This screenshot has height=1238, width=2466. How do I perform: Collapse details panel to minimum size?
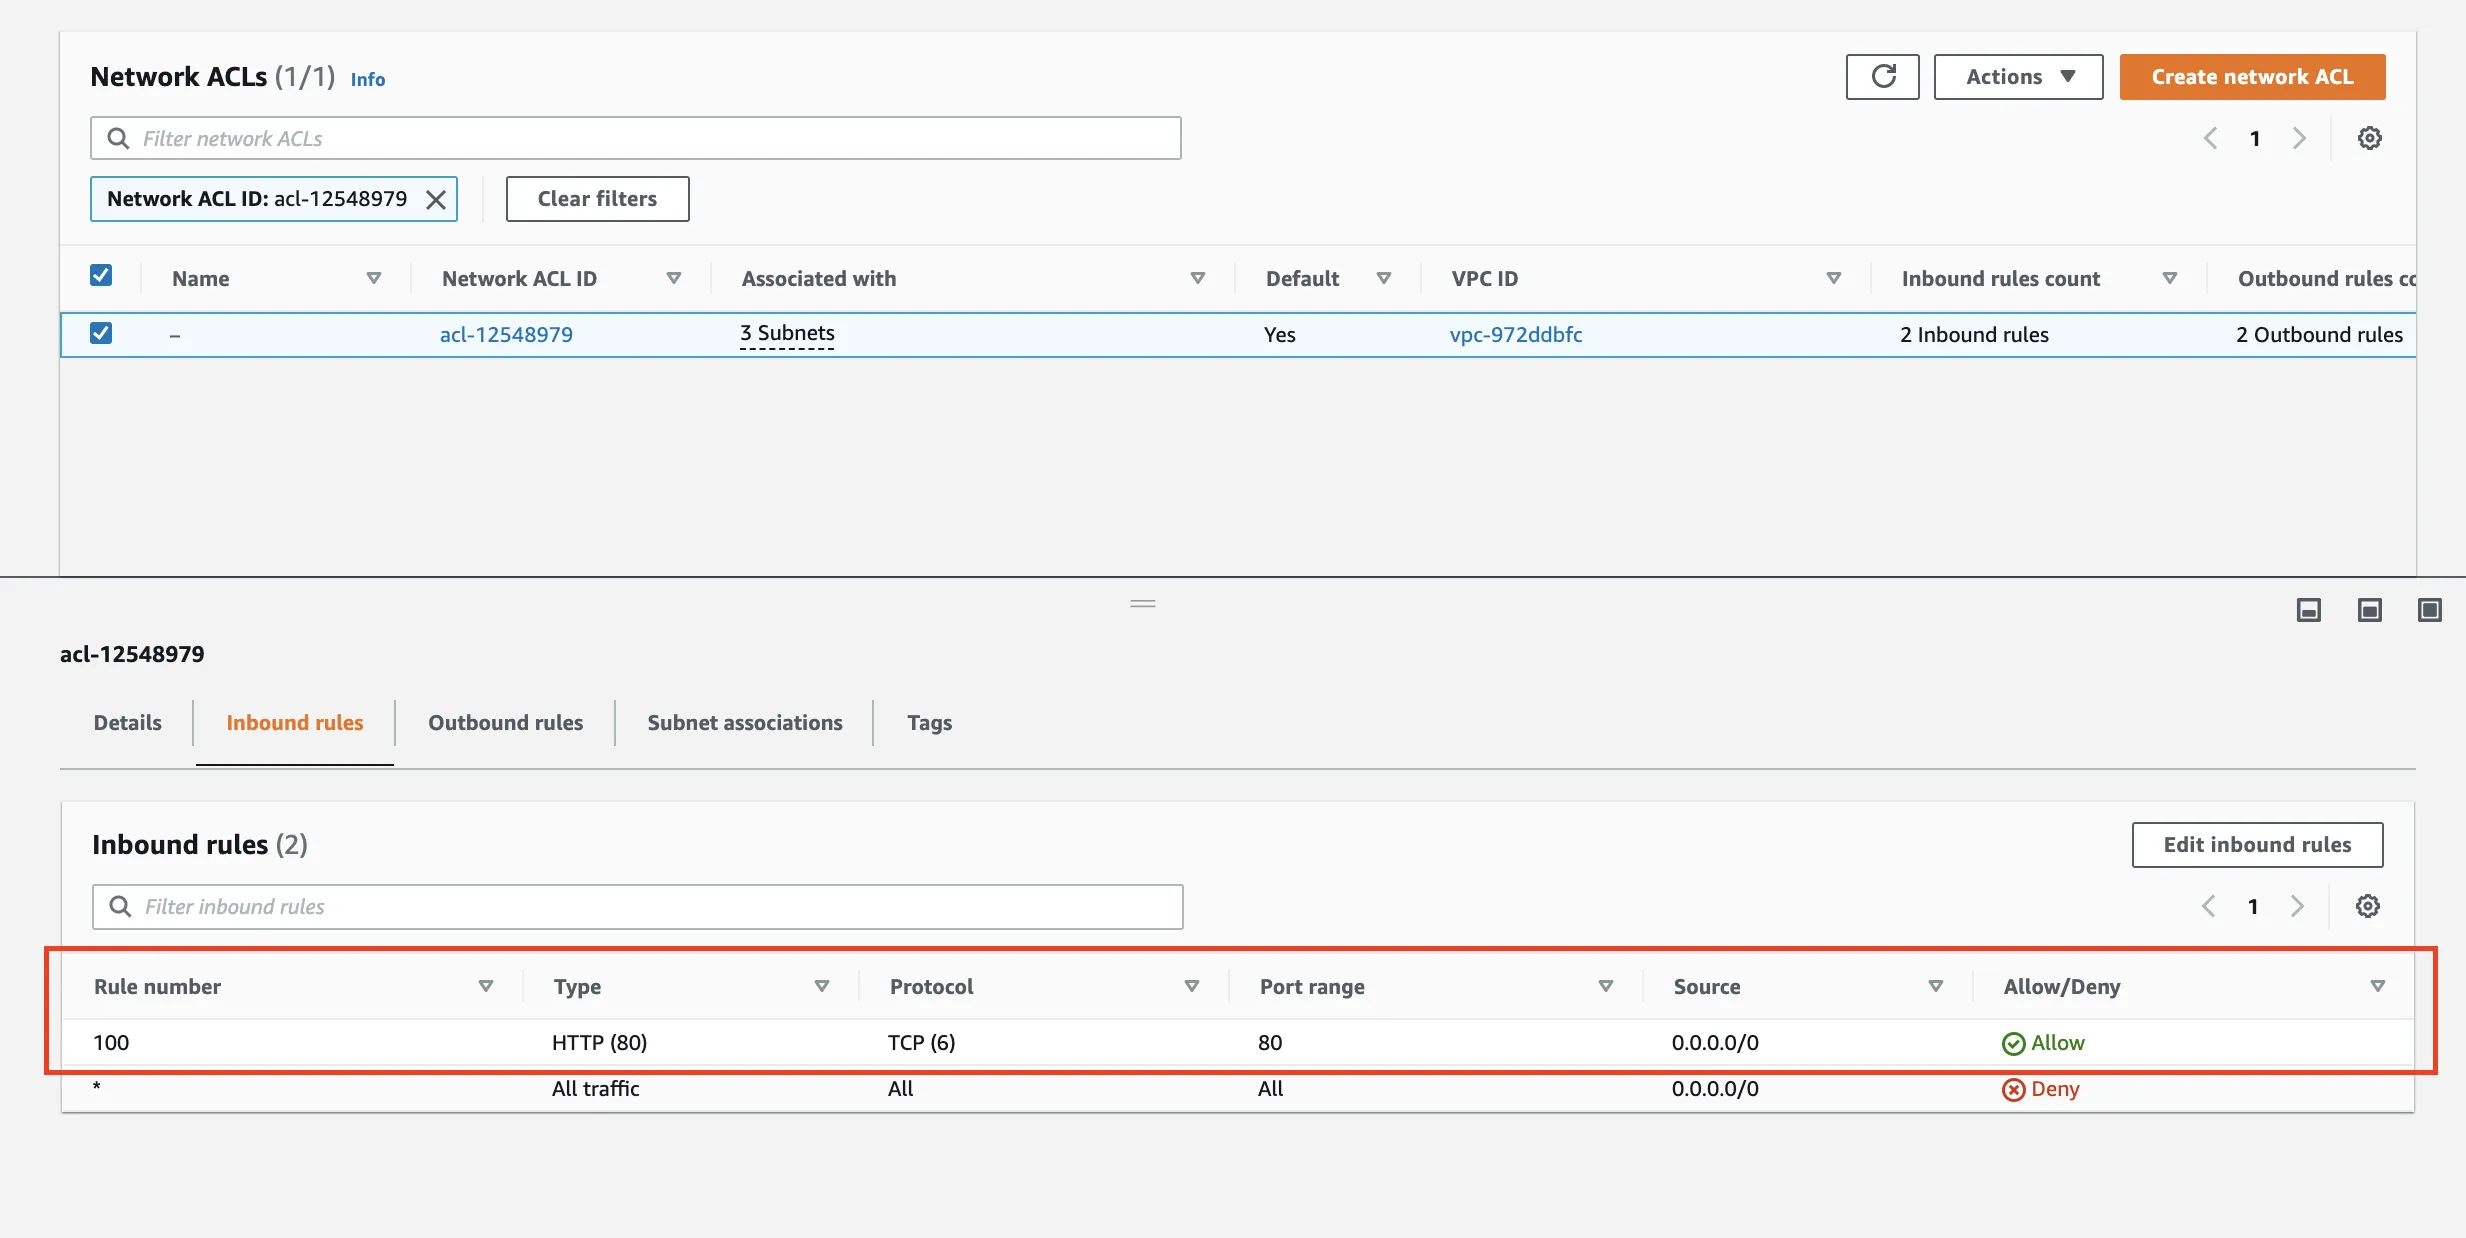point(2308,610)
